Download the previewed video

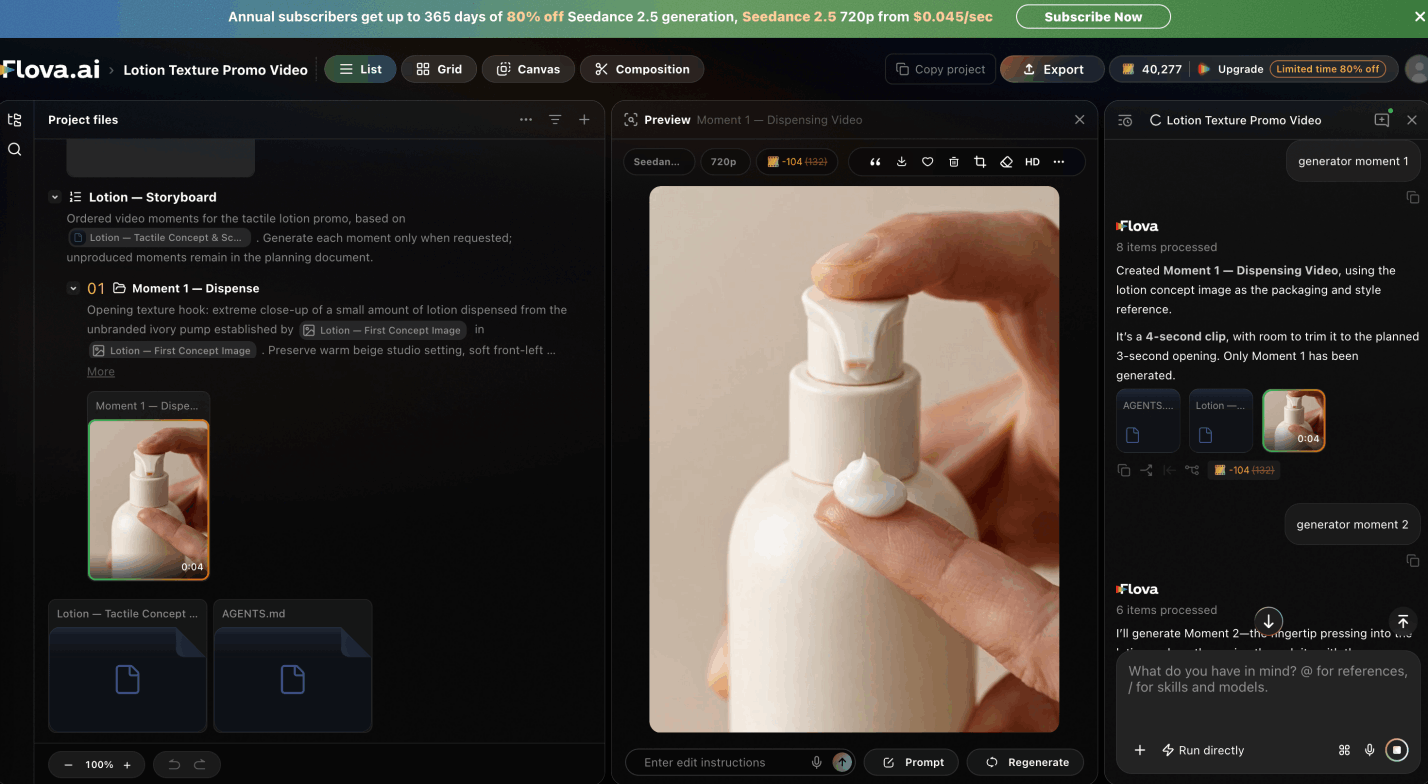[x=901, y=162]
